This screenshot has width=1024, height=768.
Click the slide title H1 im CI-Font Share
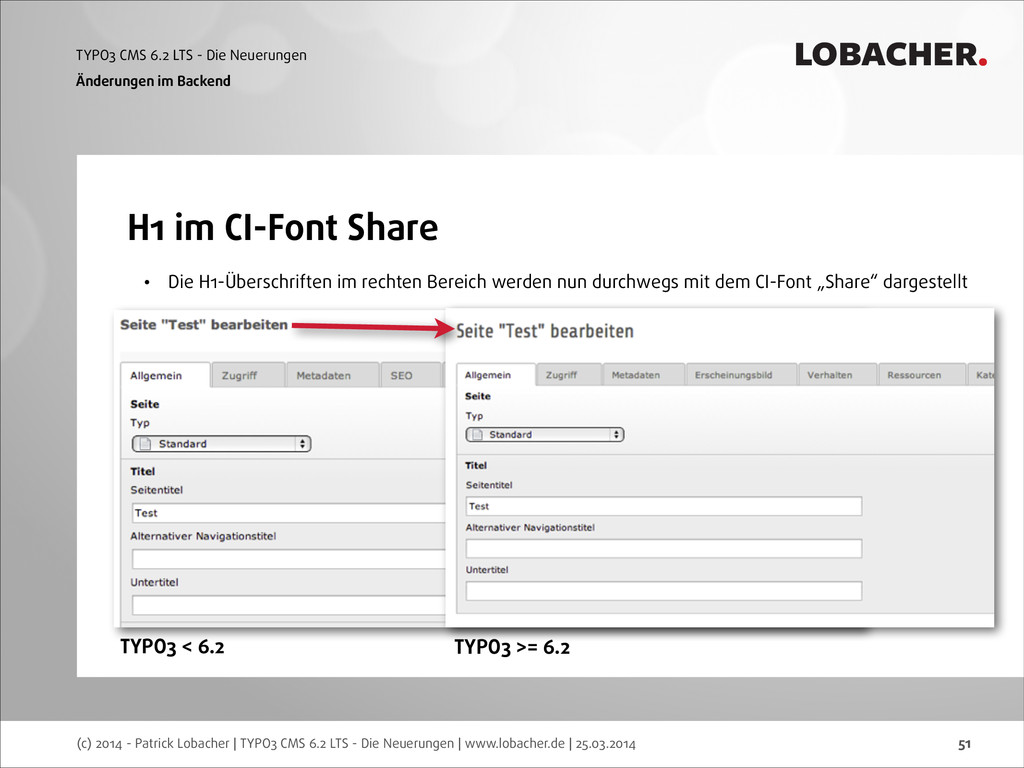[283, 227]
